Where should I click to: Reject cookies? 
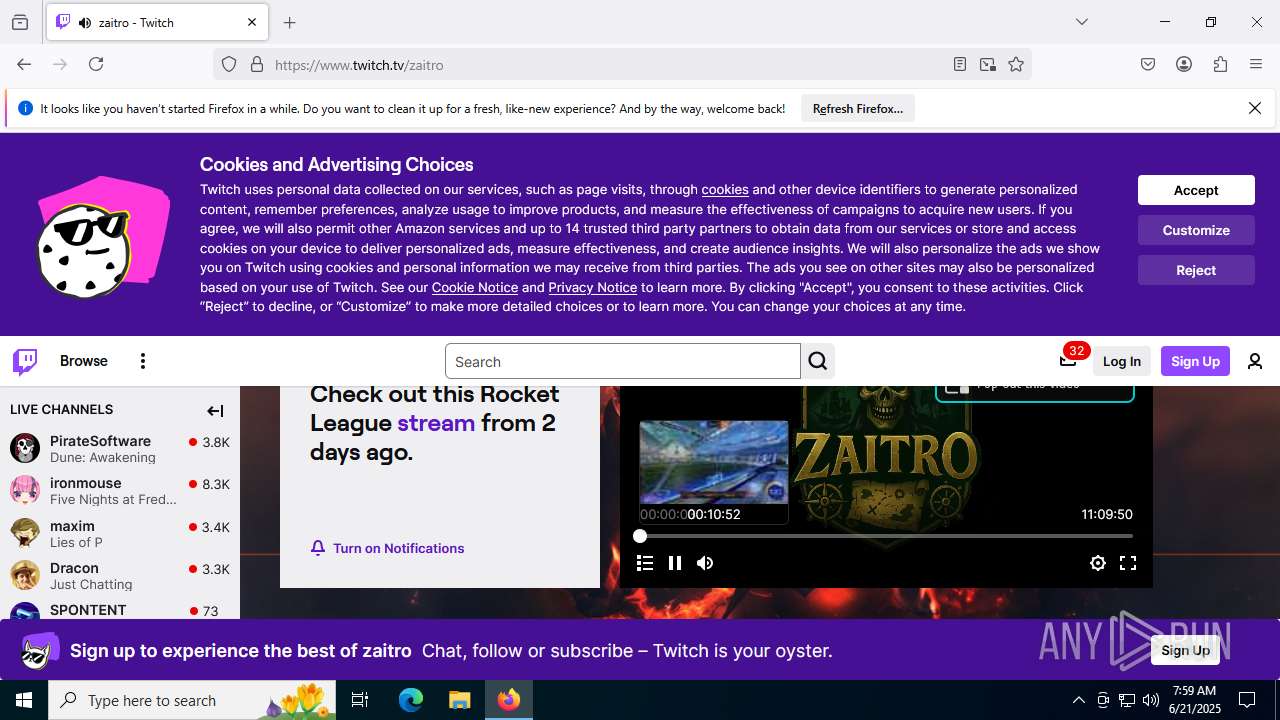pos(1196,270)
